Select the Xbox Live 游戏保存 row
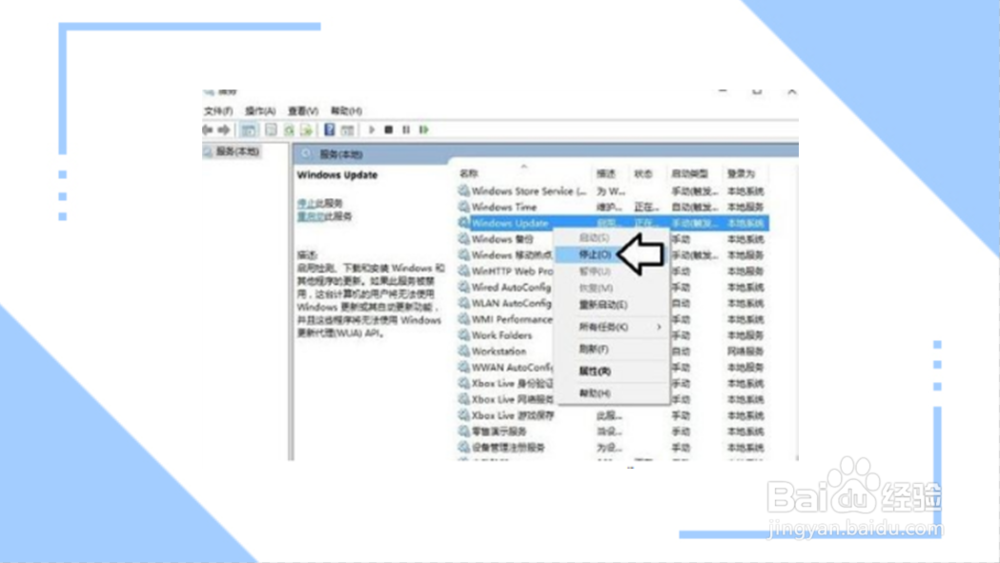This screenshot has width=1000, height=563. coord(612,415)
